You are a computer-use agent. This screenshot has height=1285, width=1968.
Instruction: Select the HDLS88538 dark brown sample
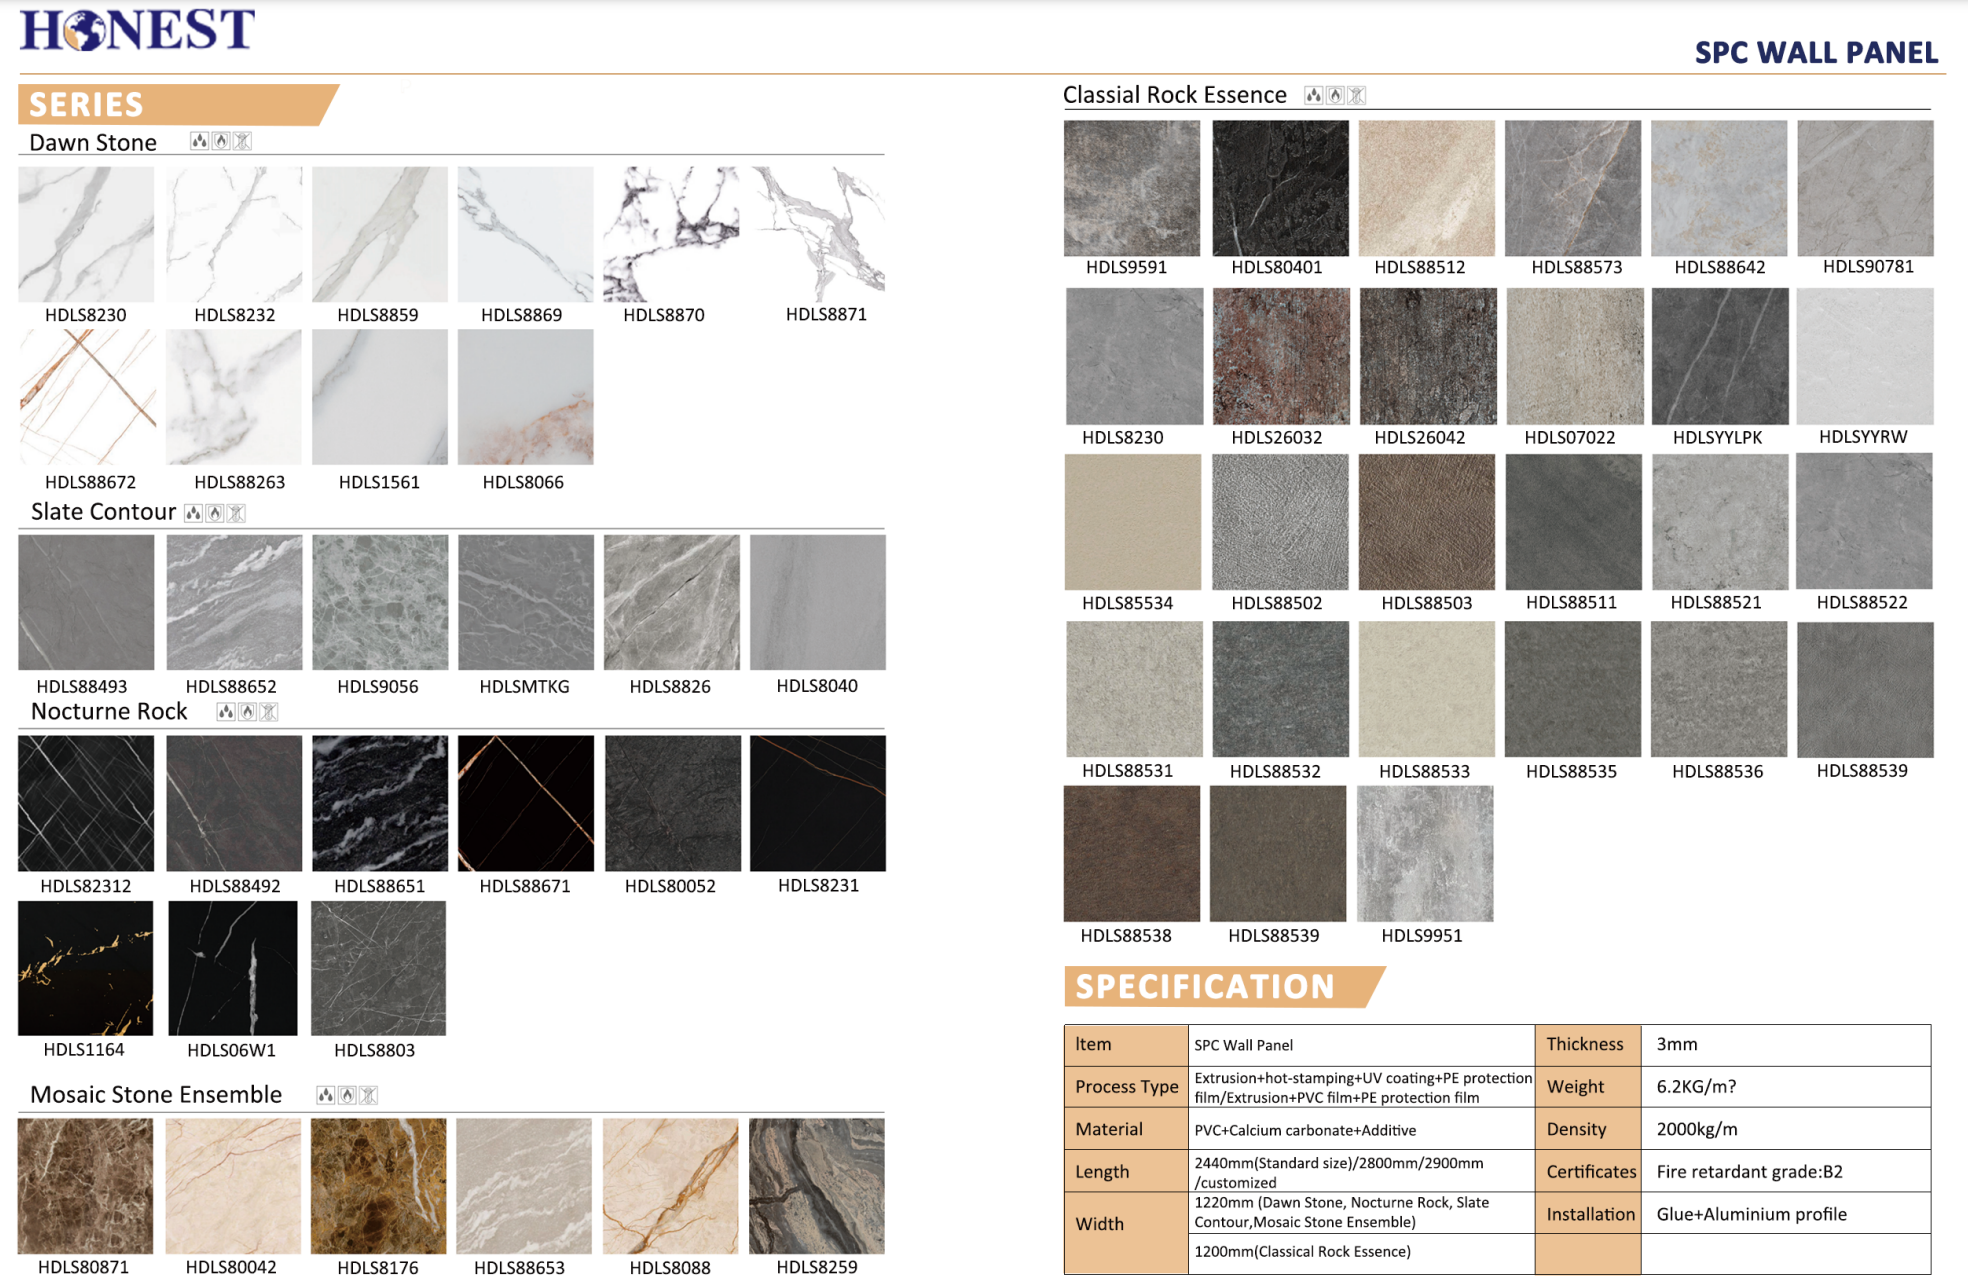(x=1132, y=853)
